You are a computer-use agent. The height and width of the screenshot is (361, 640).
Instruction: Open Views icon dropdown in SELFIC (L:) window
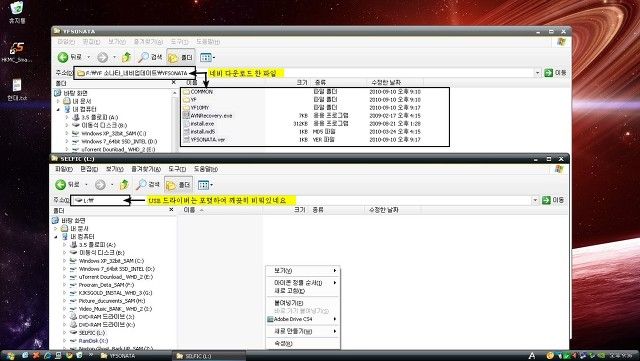click(x=205, y=185)
